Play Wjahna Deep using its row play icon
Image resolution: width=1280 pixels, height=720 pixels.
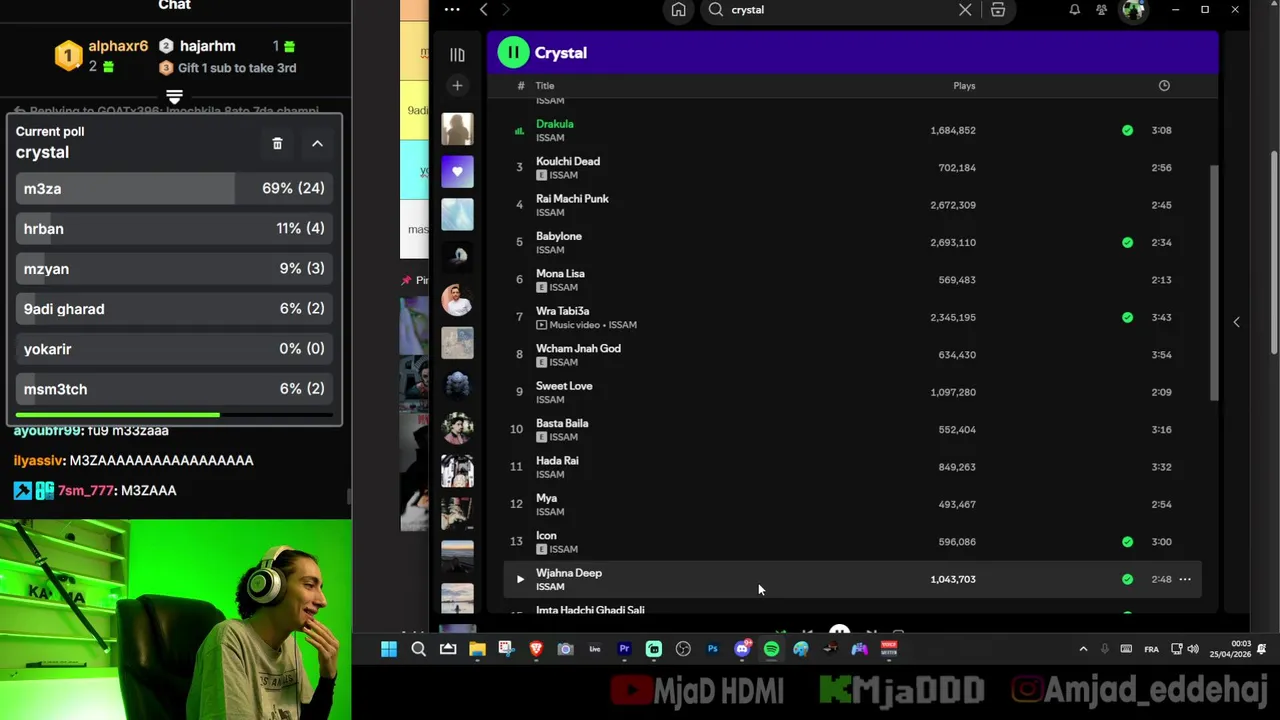(x=519, y=579)
